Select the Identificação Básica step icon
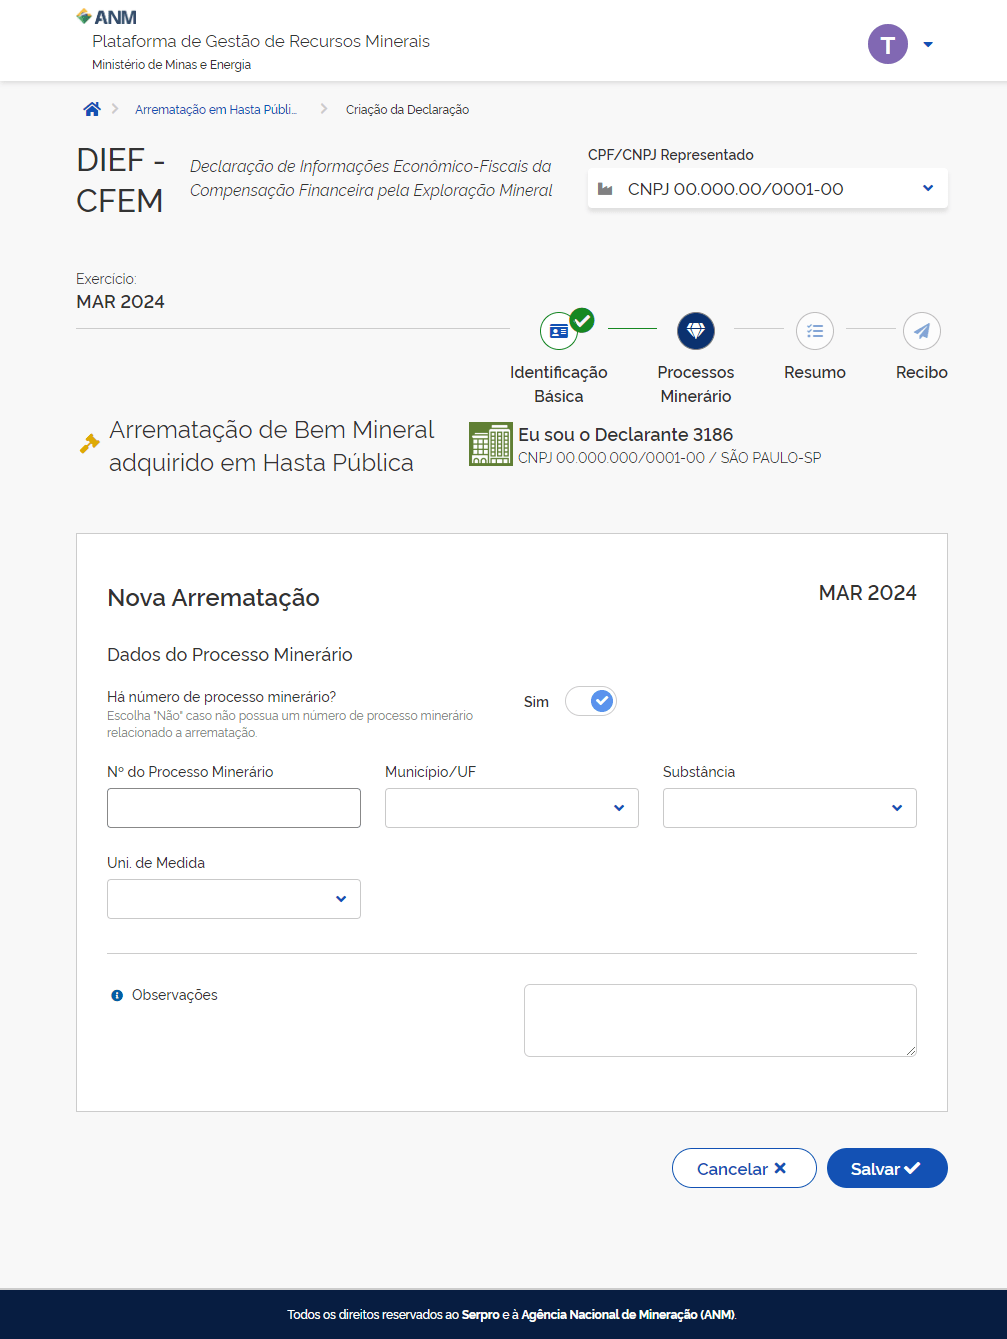Viewport: 1007px width, 1339px height. [x=559, y=331]
